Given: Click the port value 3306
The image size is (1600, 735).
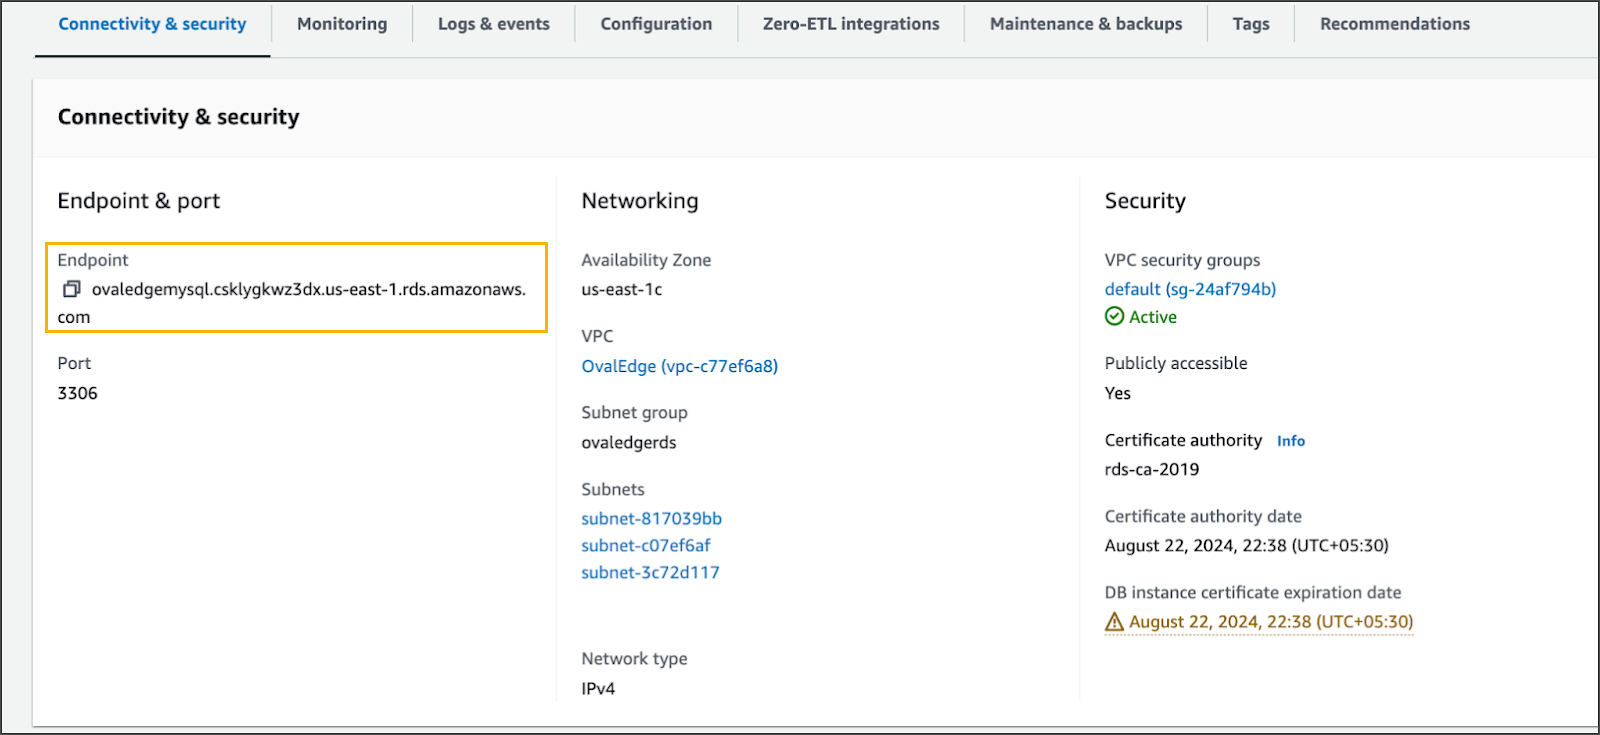Looking at the screenshot, I should (78, 393).
